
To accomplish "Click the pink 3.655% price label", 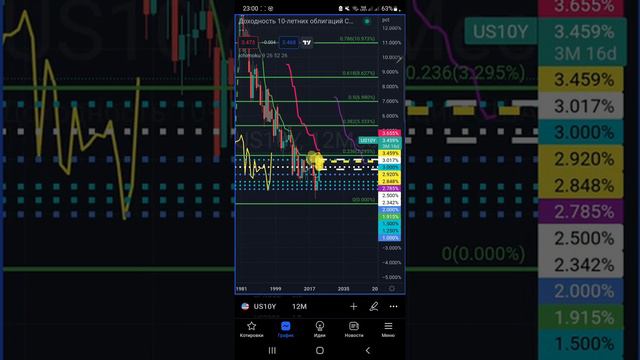I will pyautogui.click(x=390, y=133).
